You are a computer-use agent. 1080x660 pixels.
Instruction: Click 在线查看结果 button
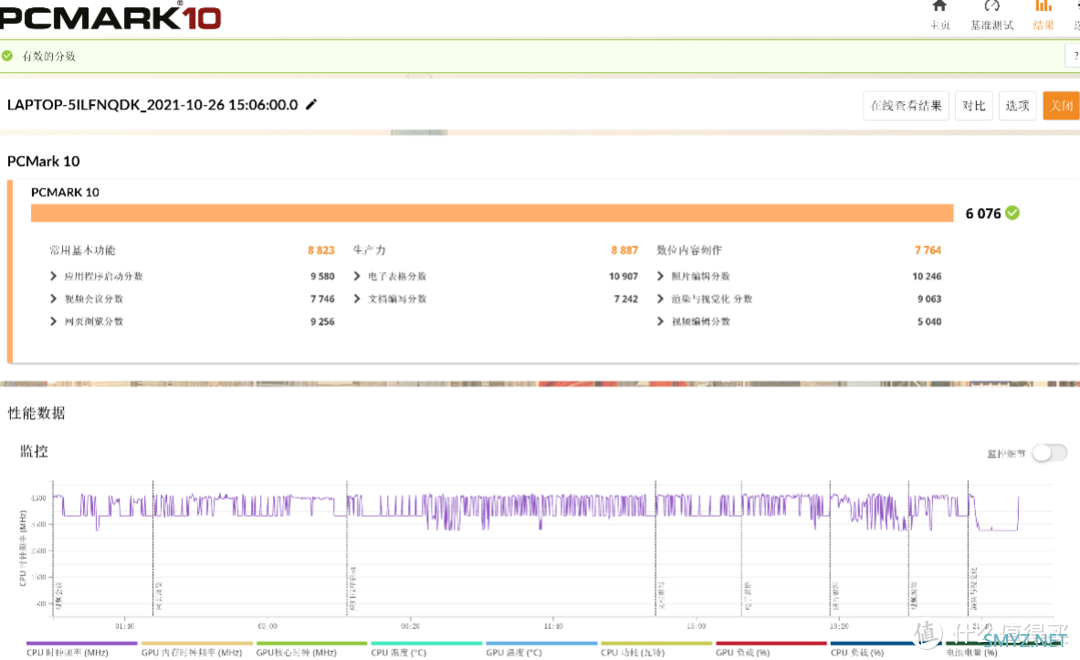coord(906,105)
